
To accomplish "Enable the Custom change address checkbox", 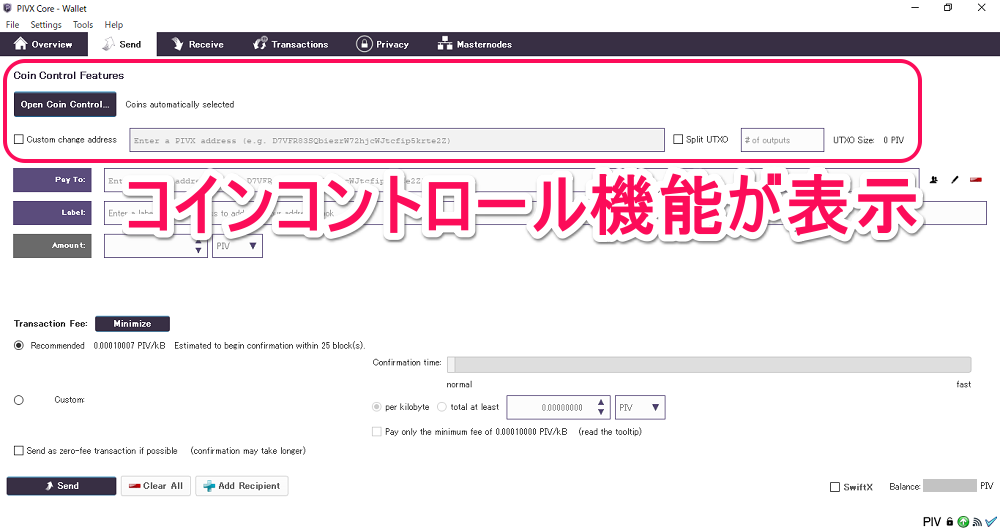I will coord(19,140).
